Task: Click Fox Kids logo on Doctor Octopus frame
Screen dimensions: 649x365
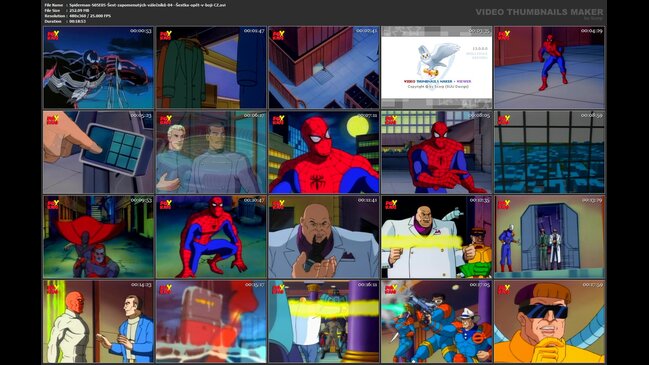Action: tap(504, 289)
